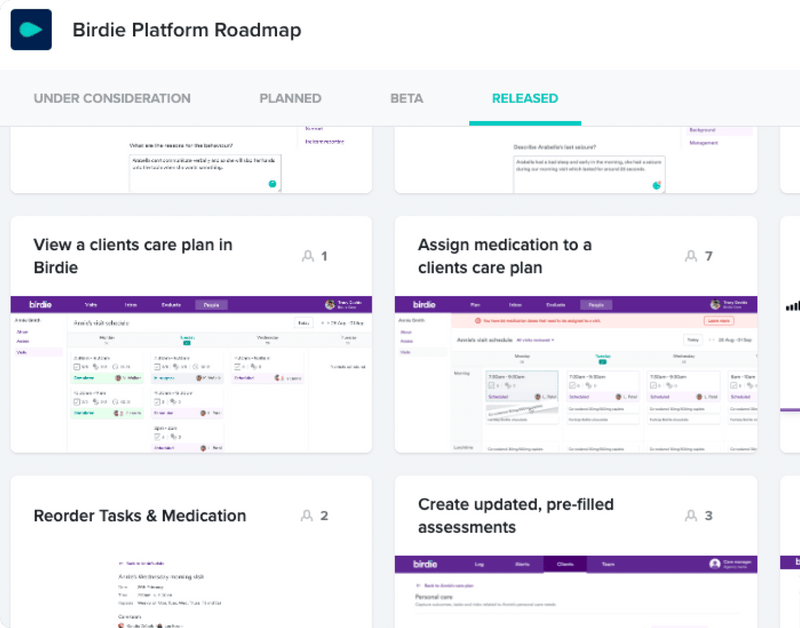Viewport: 800px width, 628px height.
Task: Open Assign medication to a clients care plan title
Action: [x=505, y=256]
